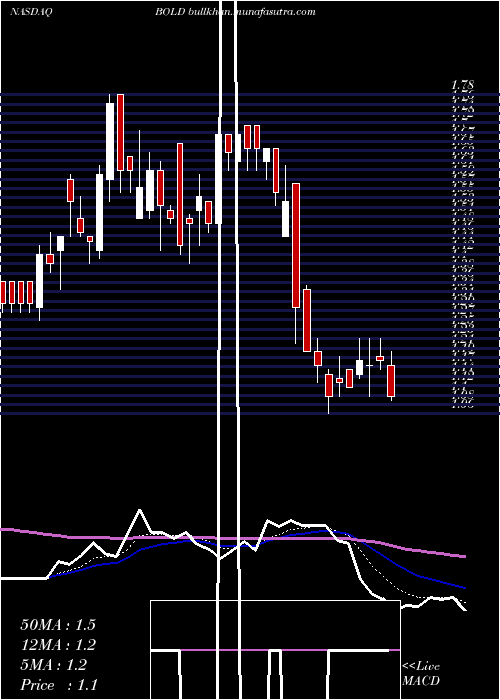Viewport: 500px width, 700px height.
Task: Click the NASDAQ exchange label
Action: (31, 12)
